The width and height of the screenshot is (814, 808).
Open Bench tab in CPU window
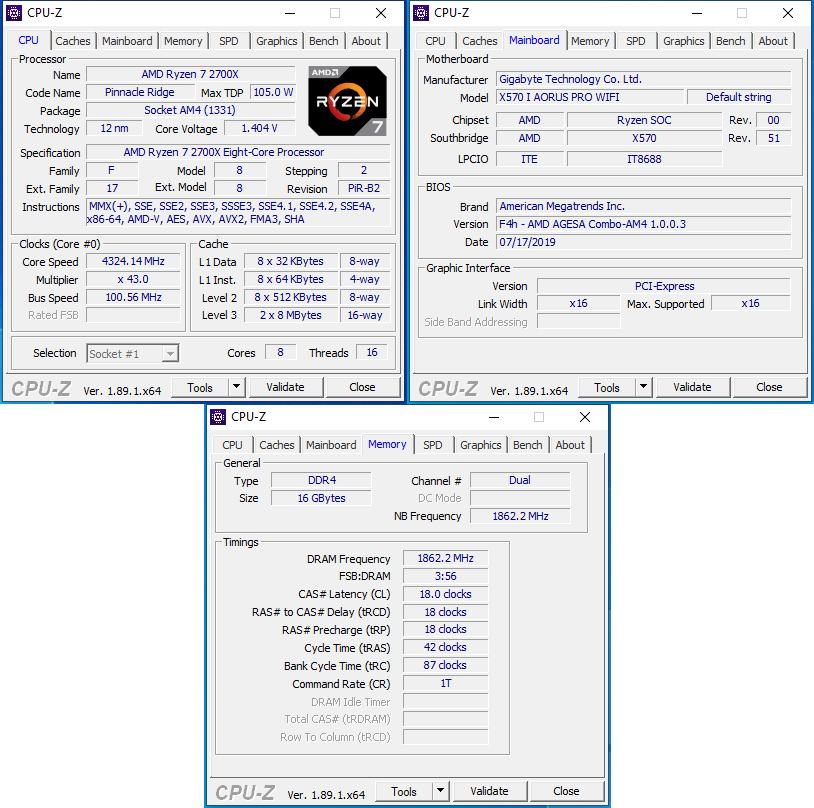coord(323,41)
